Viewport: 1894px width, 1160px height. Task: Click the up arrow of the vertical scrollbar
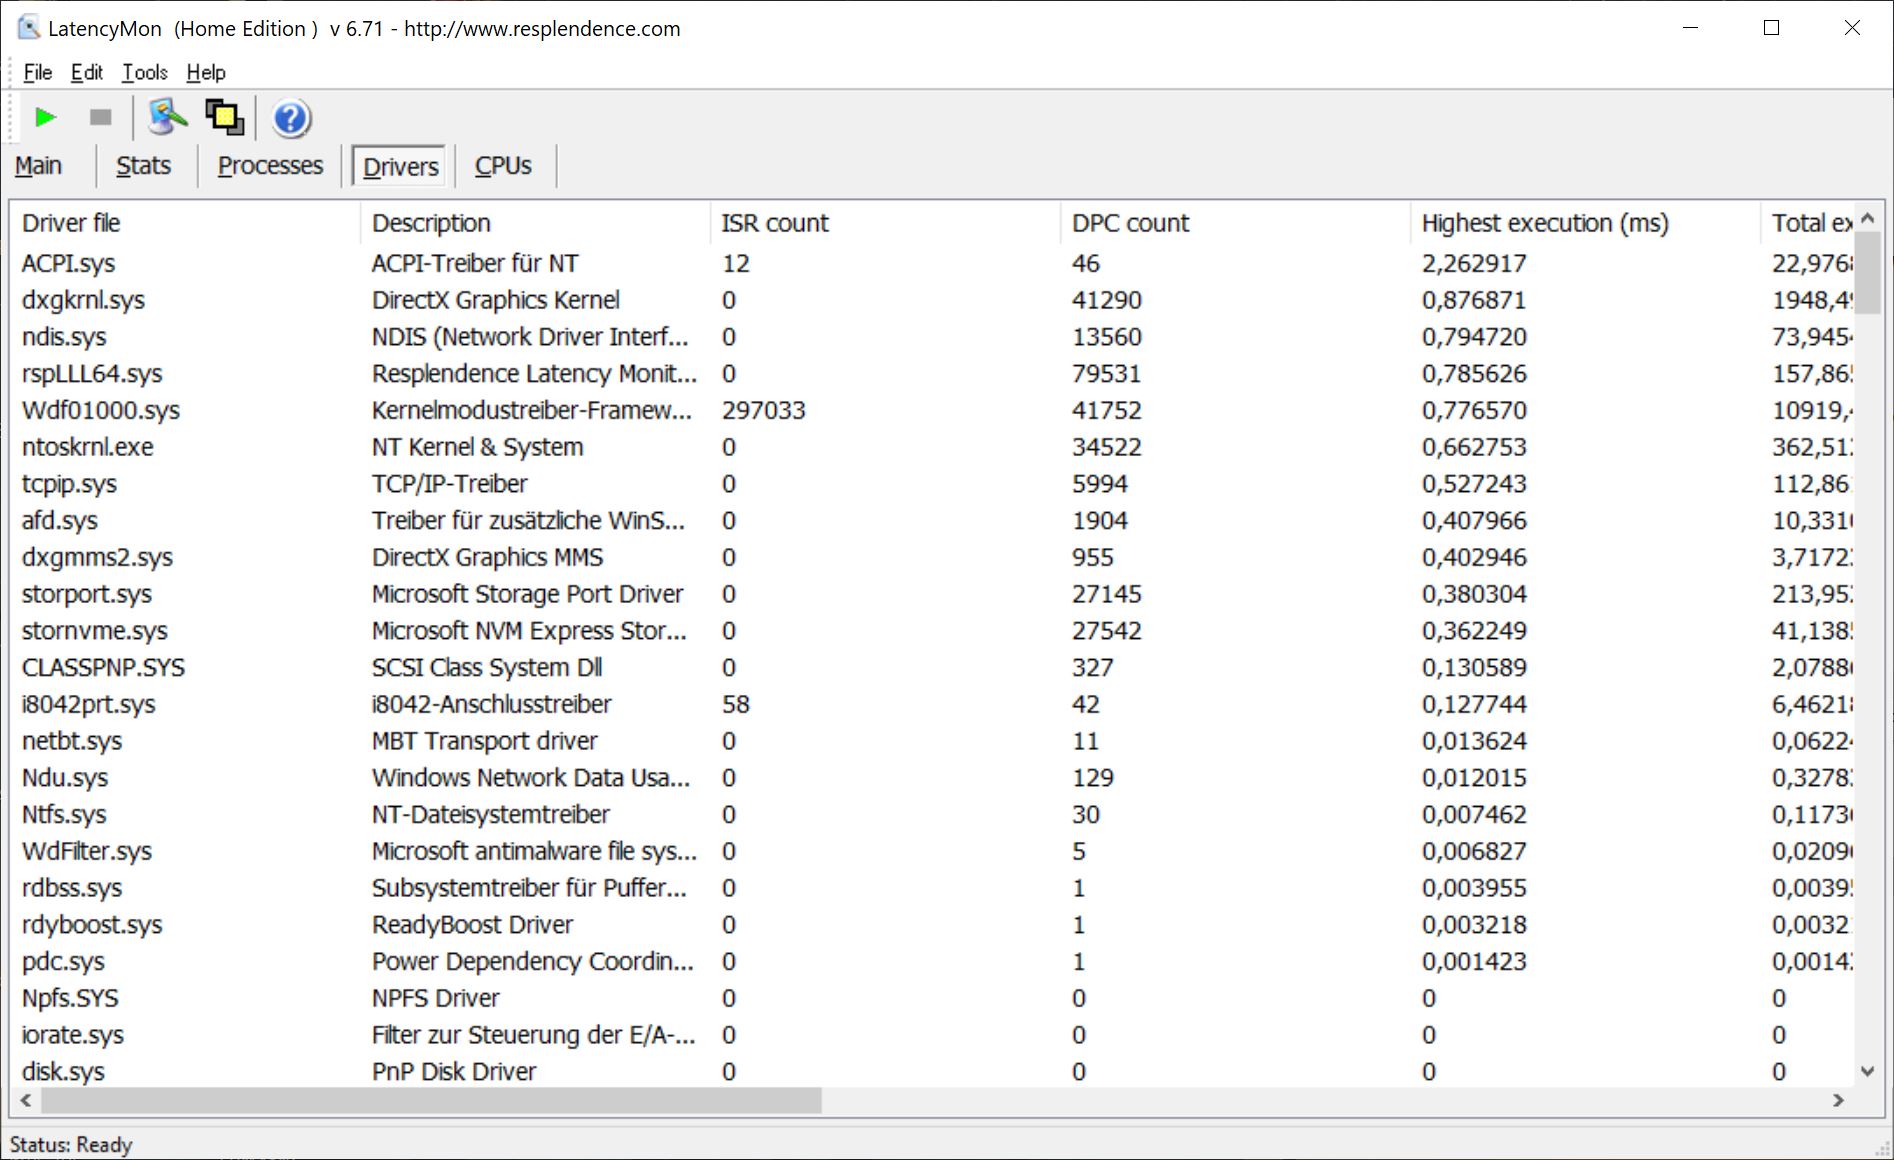click(x=1867, y=217)
